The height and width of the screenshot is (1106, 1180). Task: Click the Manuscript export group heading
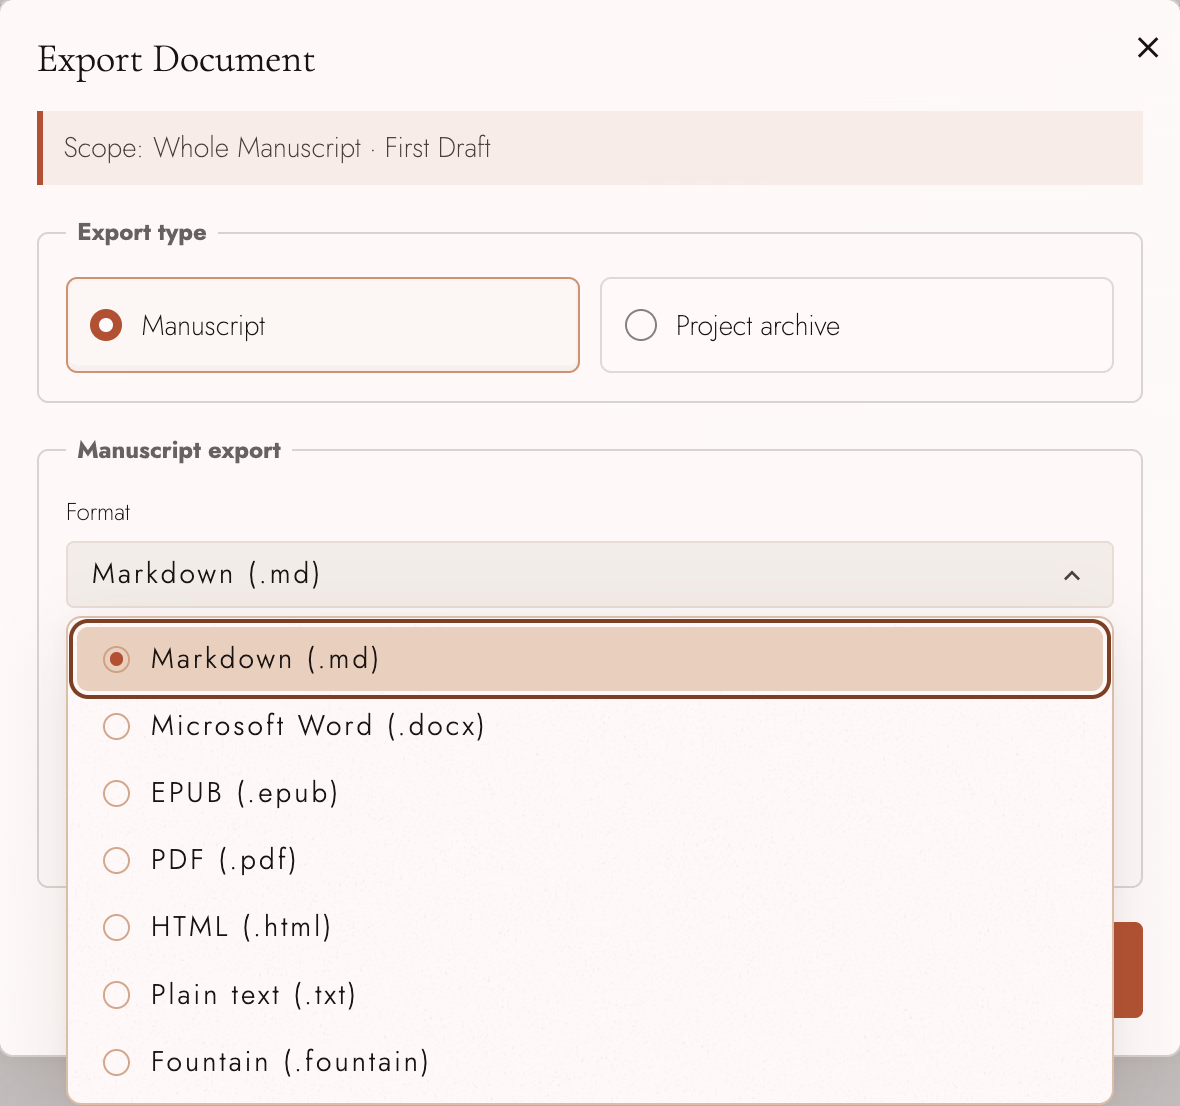coord(179,450)
